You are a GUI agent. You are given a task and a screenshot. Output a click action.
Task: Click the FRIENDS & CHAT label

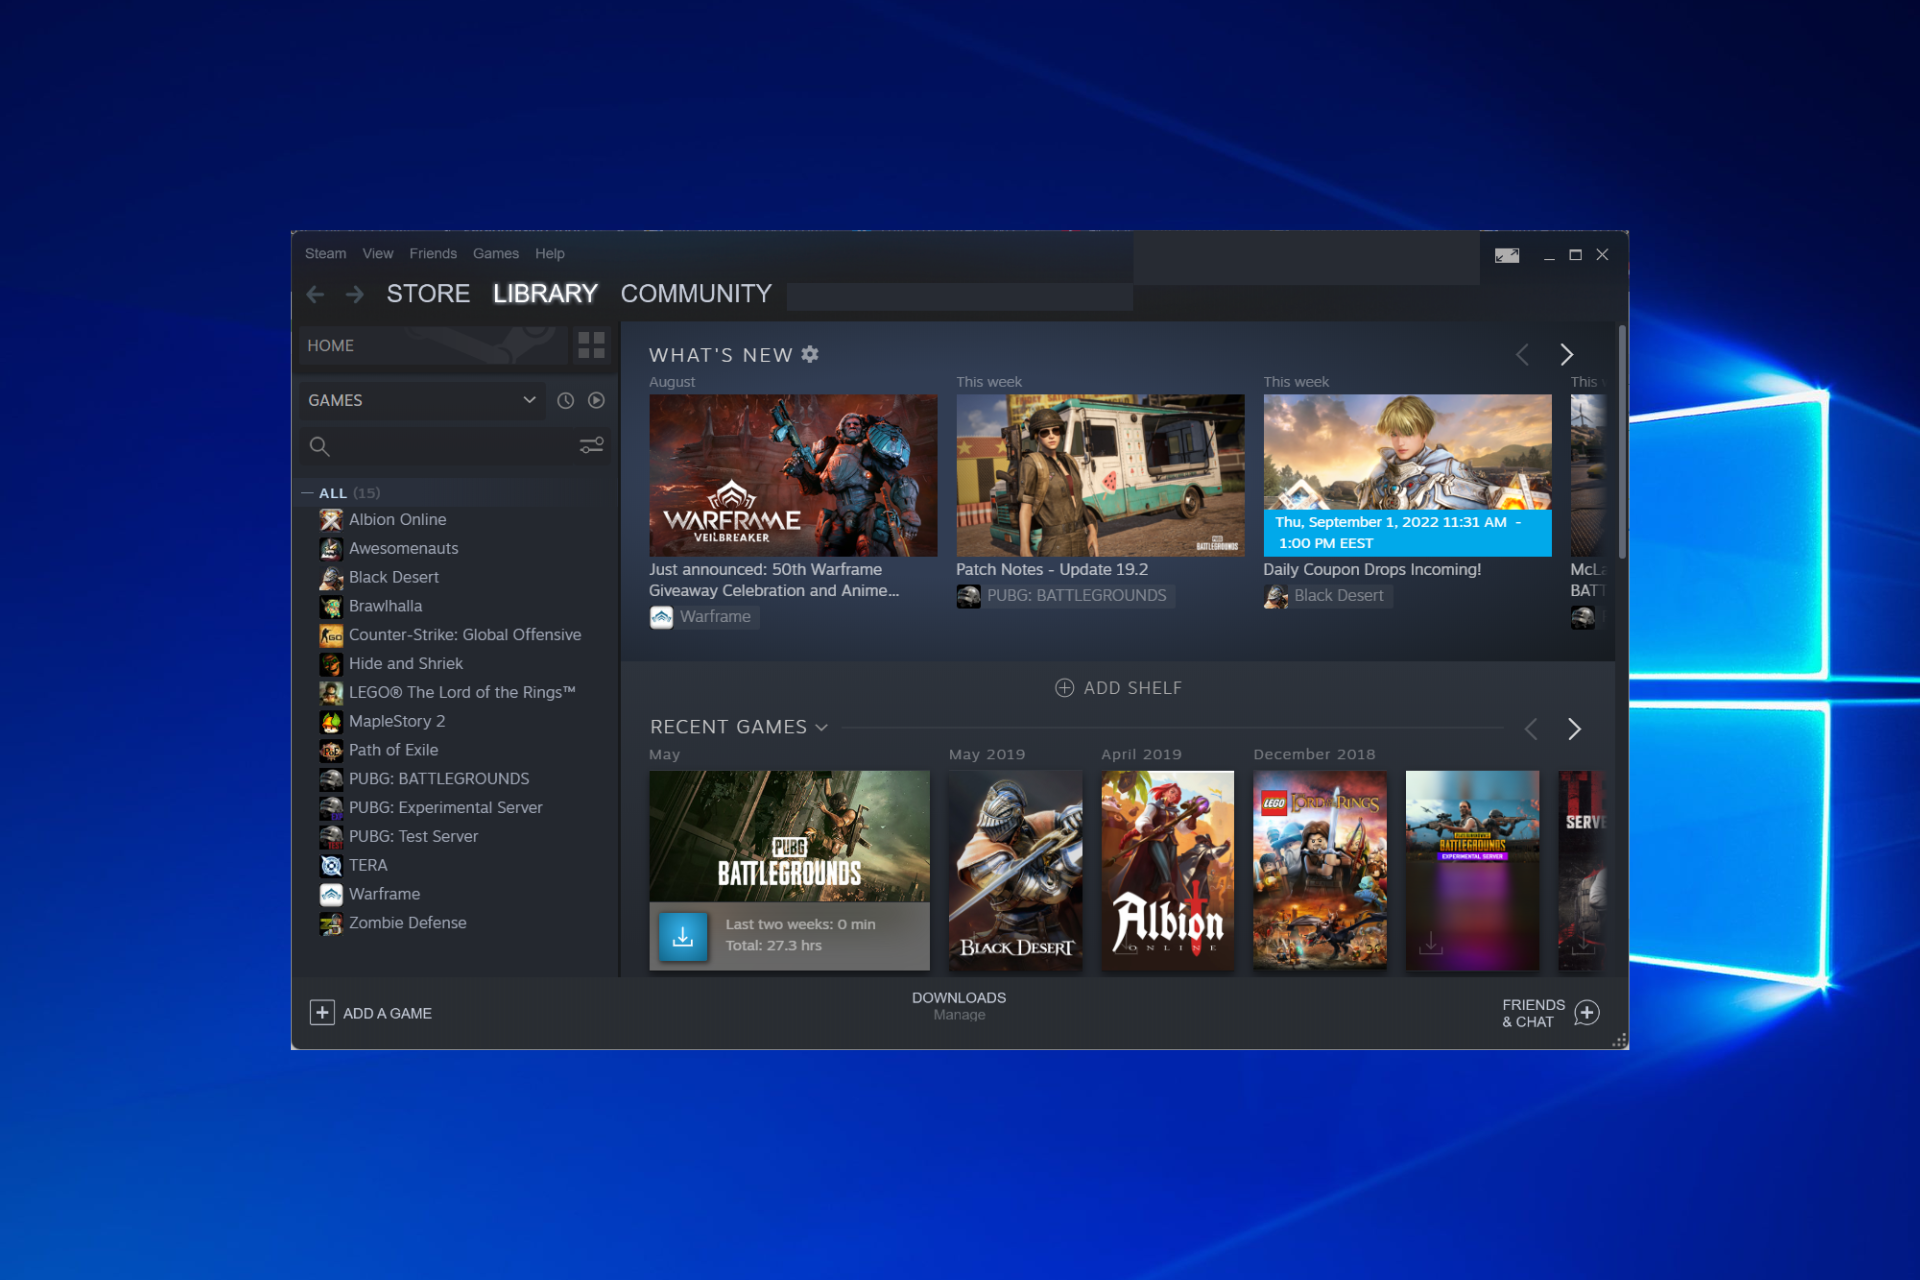point(1533,1013)
